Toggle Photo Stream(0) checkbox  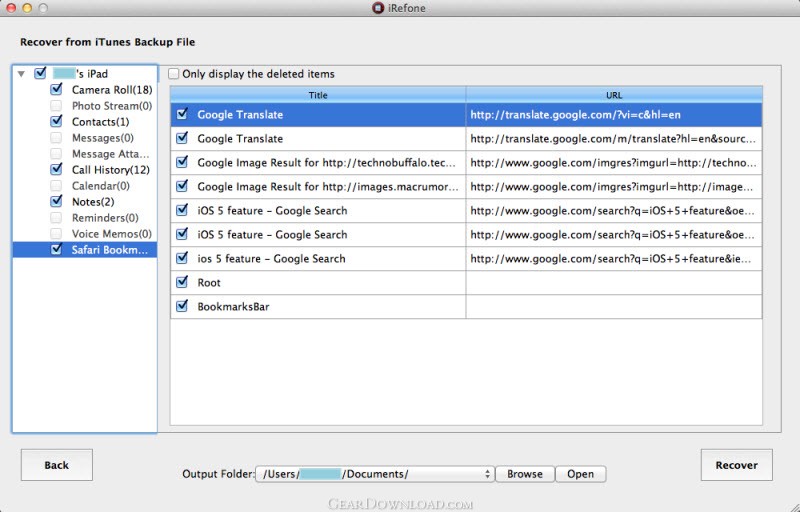point(56,106)
